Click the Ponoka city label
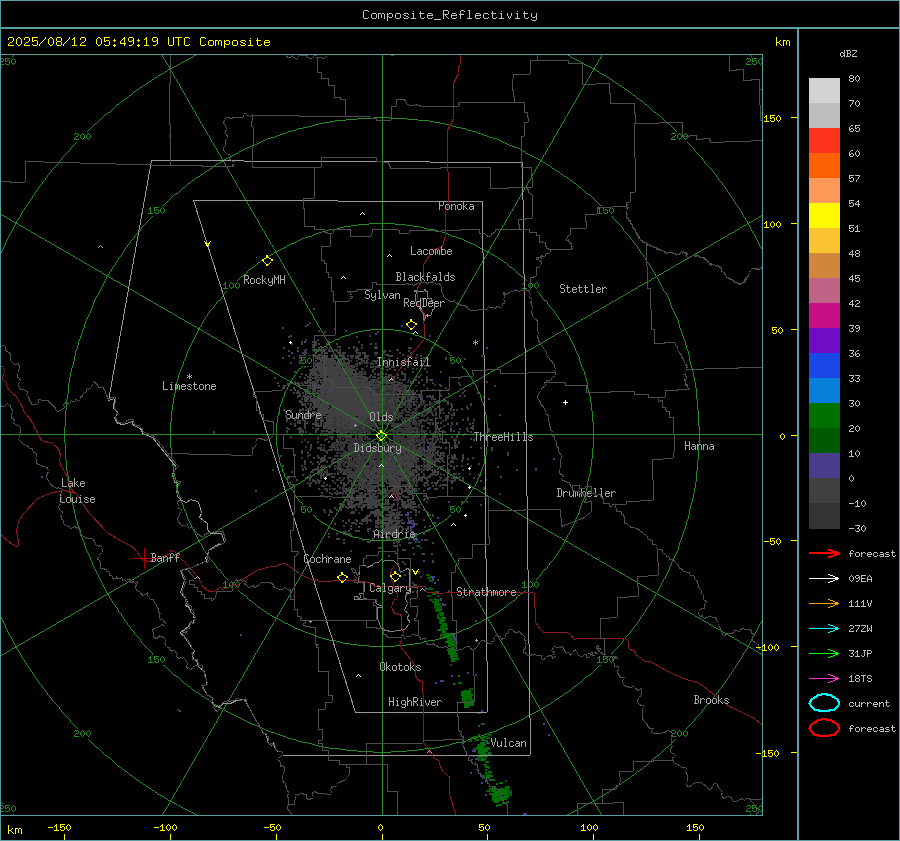Screen dimensions: 900x841 pyautogui.click(x=456, y=206)
